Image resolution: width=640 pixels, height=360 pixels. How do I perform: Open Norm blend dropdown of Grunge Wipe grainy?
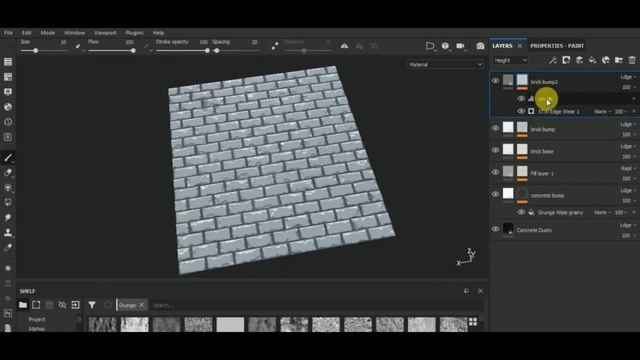(602, 213)
